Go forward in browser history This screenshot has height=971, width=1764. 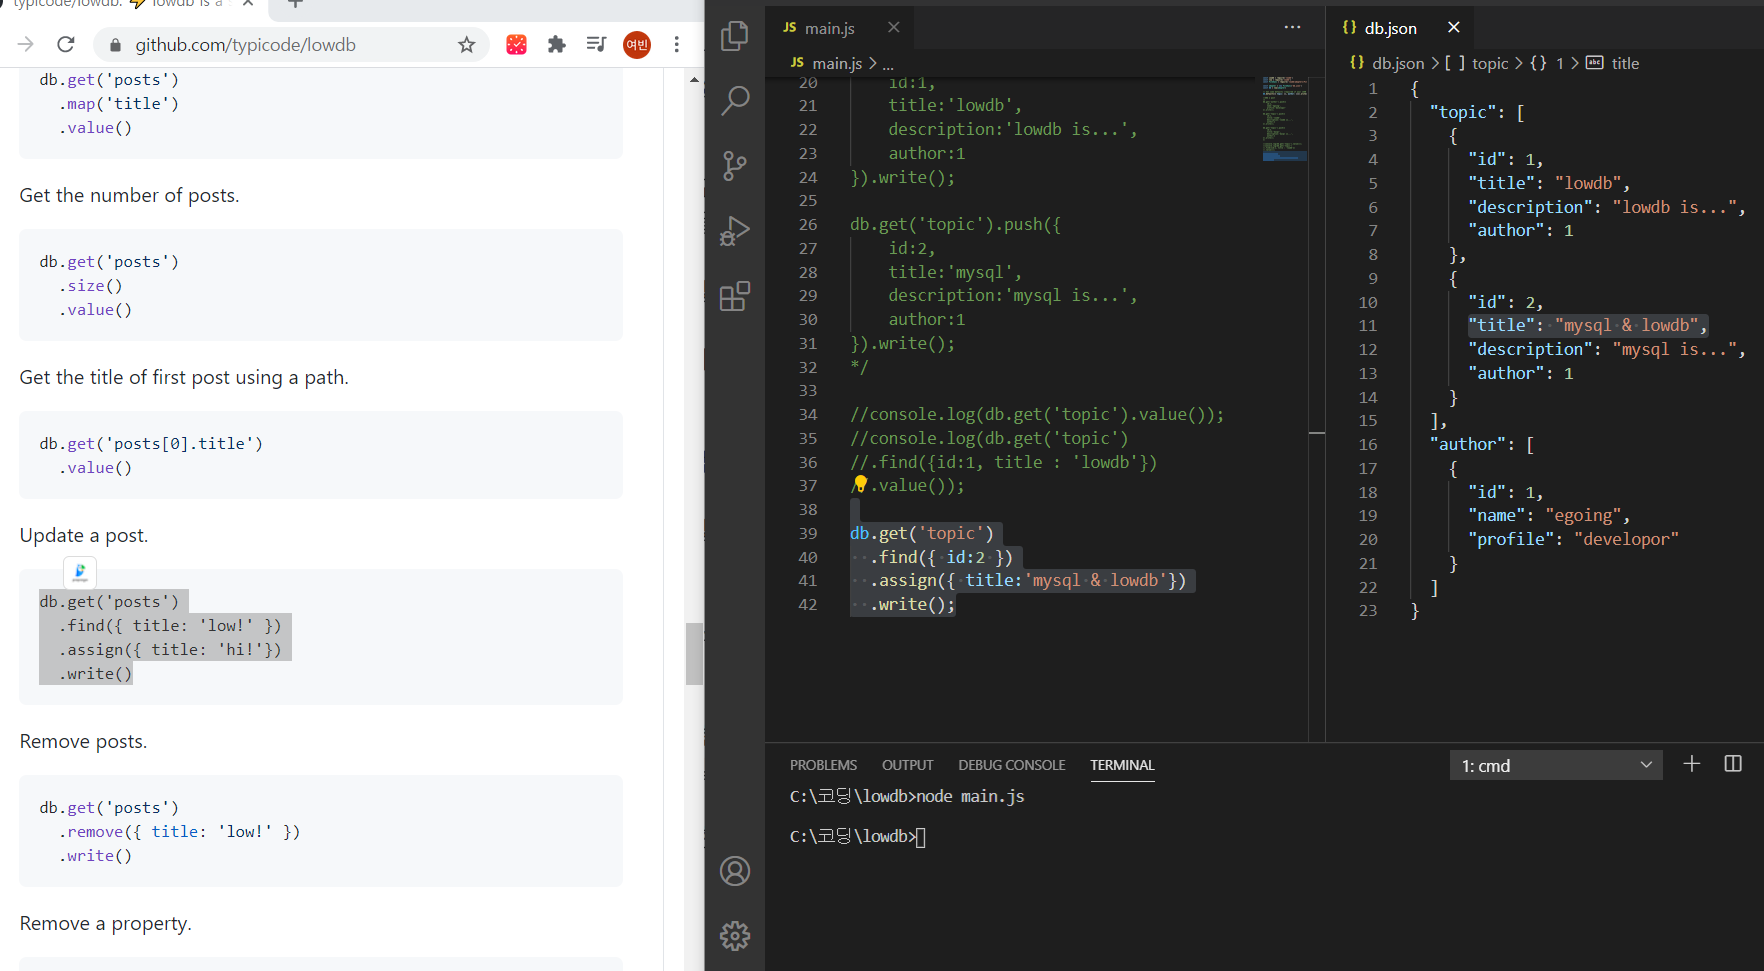[26, 44]
